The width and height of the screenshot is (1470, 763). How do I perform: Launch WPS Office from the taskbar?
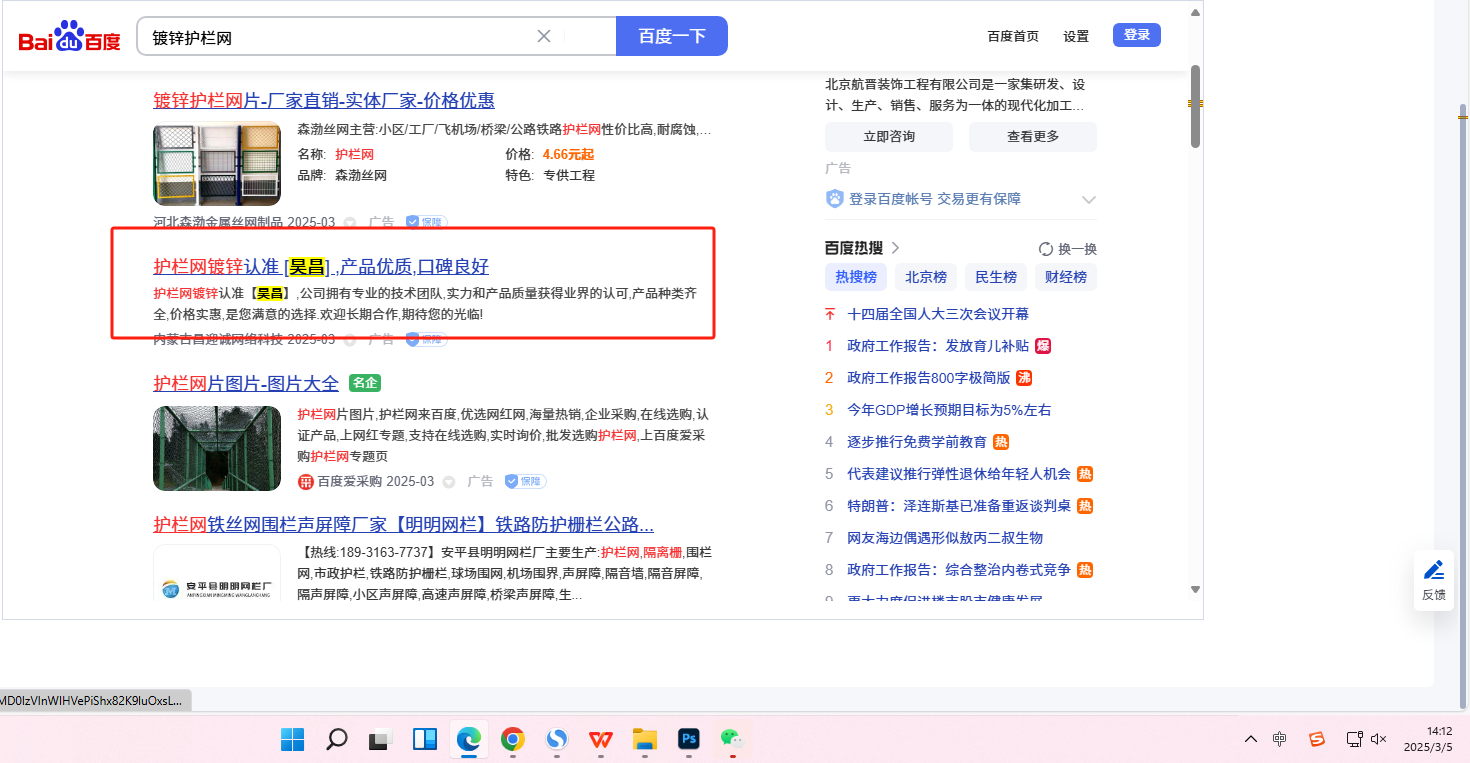(x=601, y=739)
